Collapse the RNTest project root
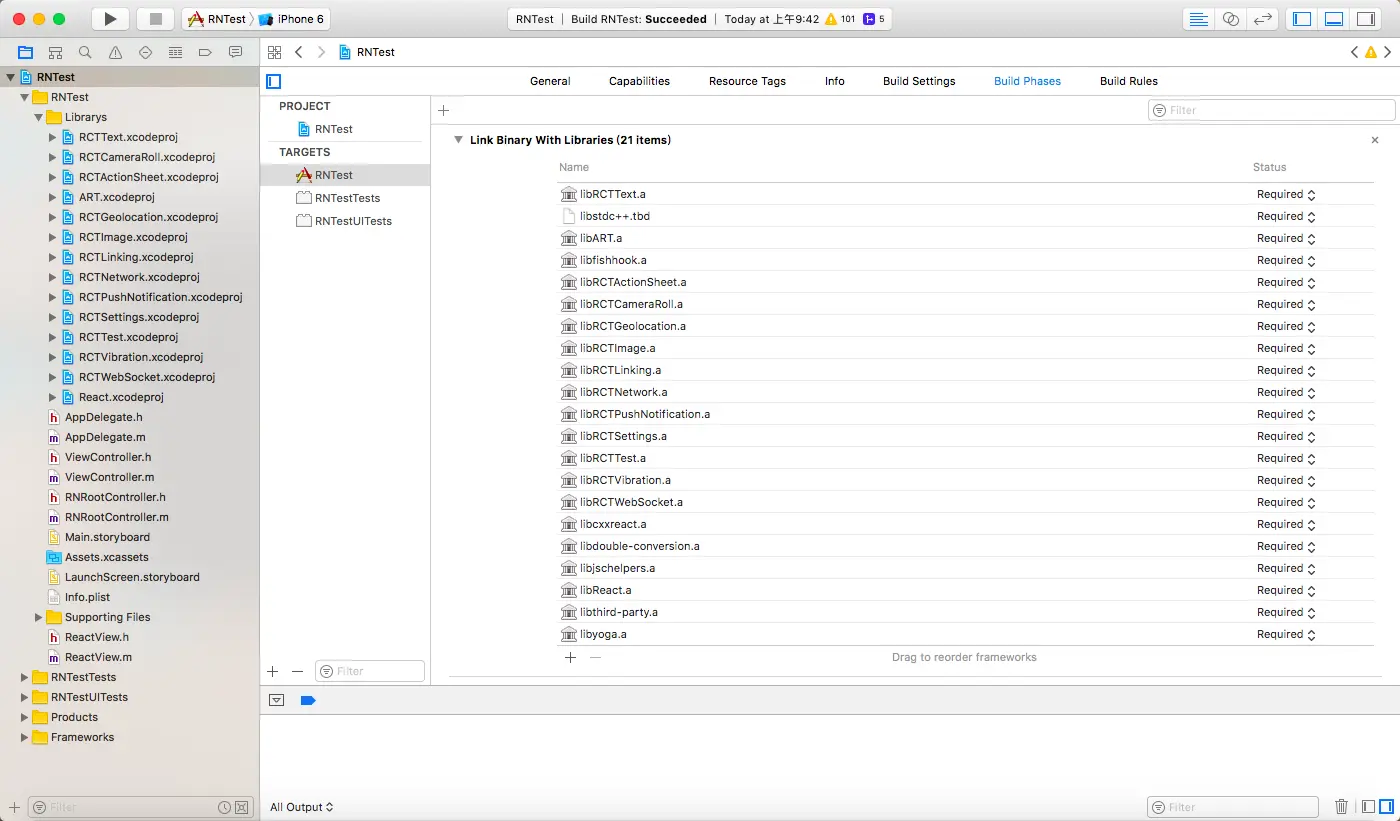Viewport: 1400px width, 821px height. 11,77
